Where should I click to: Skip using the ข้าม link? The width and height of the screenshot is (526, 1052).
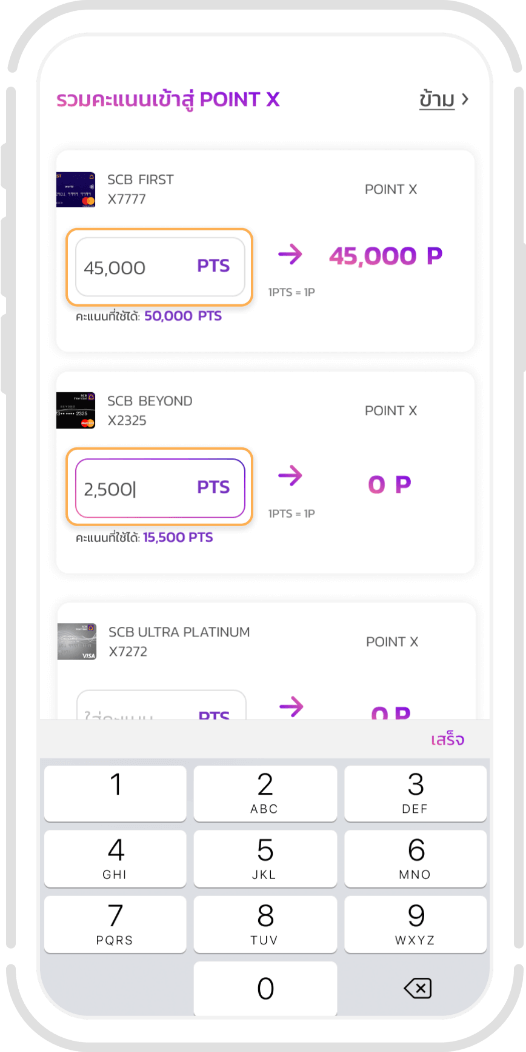437,100
